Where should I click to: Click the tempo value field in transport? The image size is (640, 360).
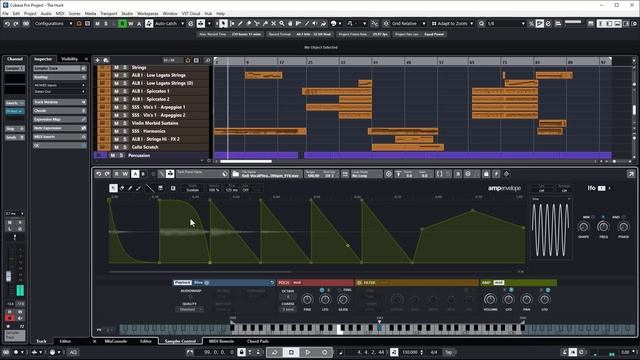(410, 352)
